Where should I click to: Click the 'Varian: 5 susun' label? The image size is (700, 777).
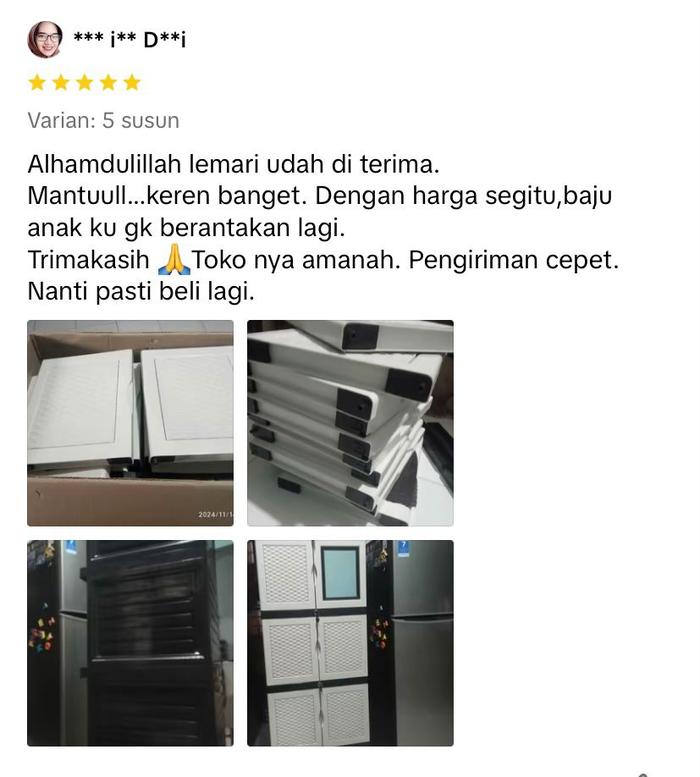click(x=104, y=120)
